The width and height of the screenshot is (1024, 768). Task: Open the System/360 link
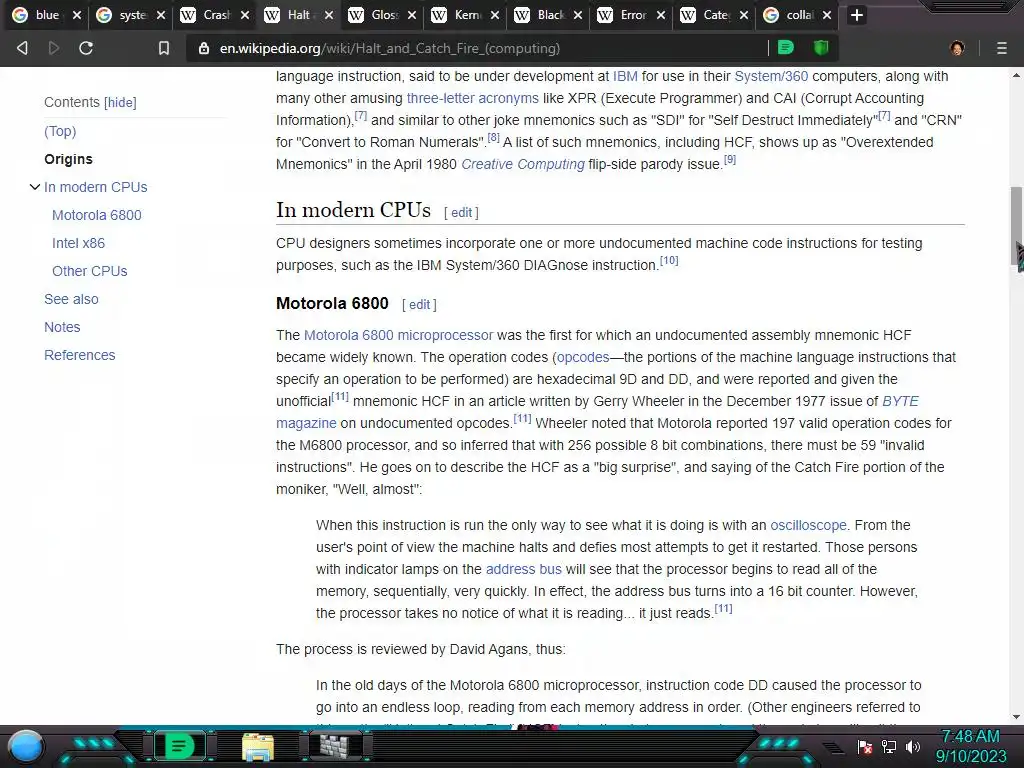click(x=771, y=76)
